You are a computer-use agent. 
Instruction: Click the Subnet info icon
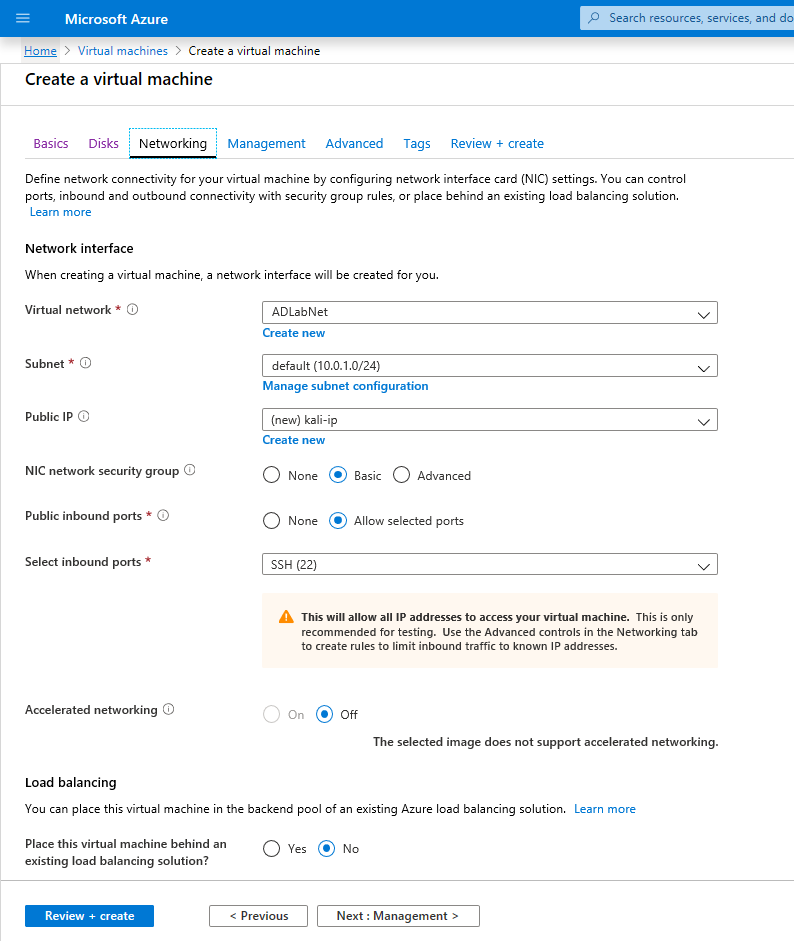click(86, 364)
